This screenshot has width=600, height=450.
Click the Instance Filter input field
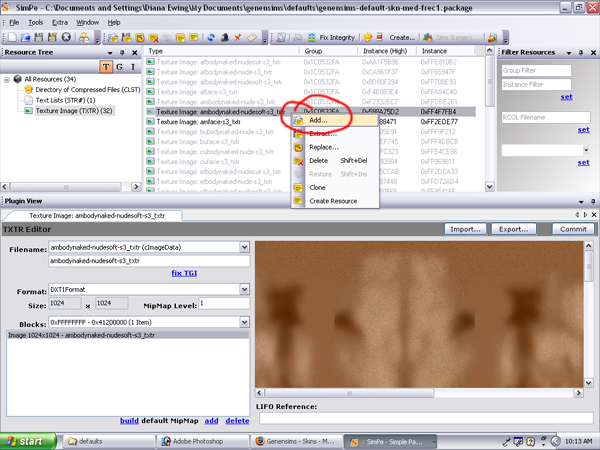(x=536, y=85)
